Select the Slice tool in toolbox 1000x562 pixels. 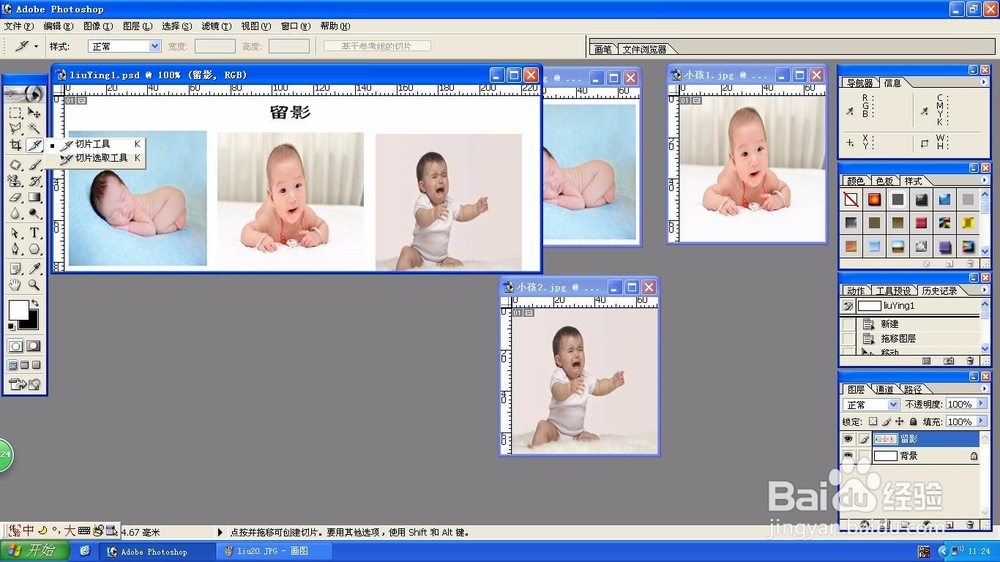(x=34, y=145)
